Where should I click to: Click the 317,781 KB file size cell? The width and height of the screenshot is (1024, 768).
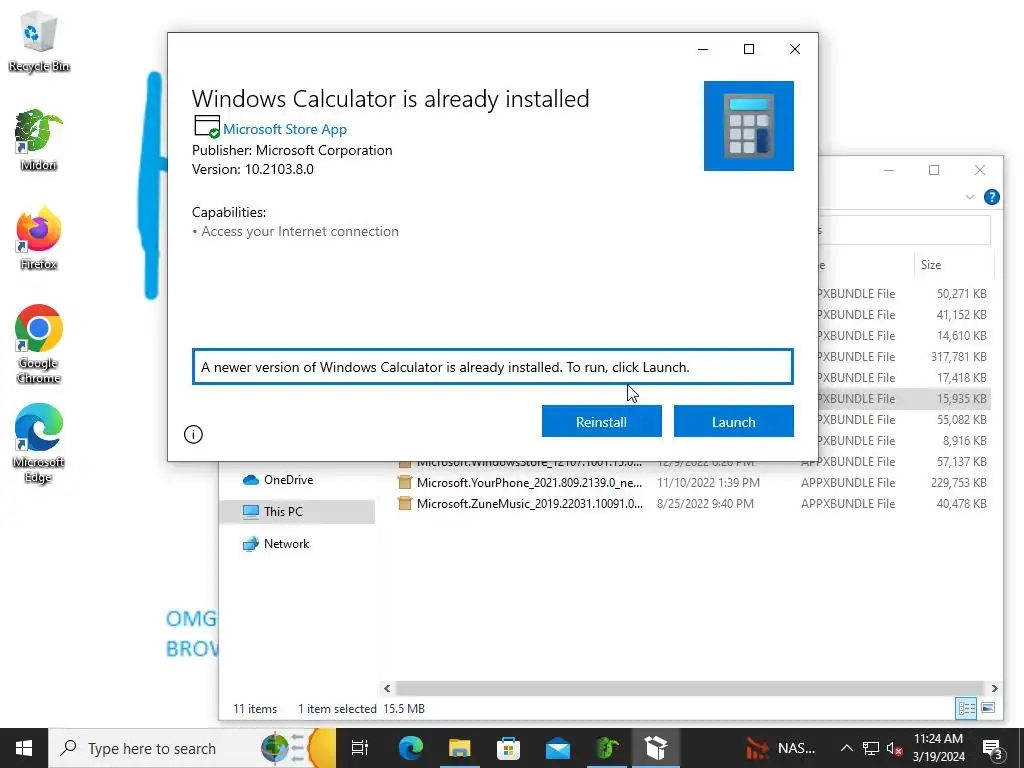(x=959, y=357)
